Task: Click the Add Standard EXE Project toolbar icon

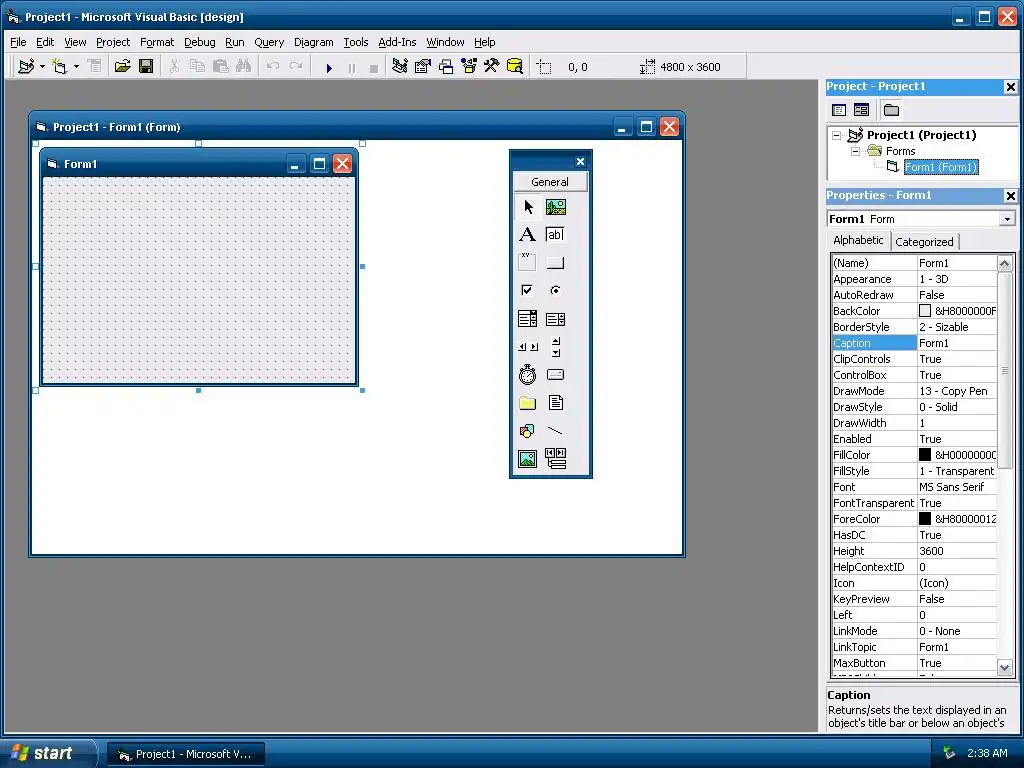Action: click(26, 67)
